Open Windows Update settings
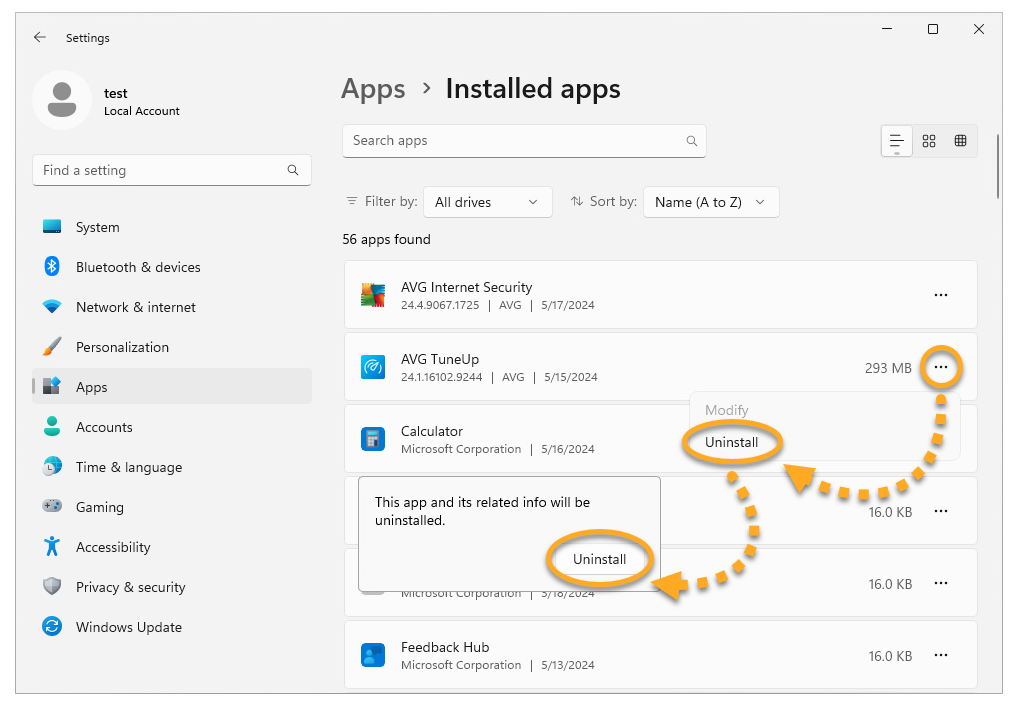Screen dimensions: 1017x706 pos(129,627)
